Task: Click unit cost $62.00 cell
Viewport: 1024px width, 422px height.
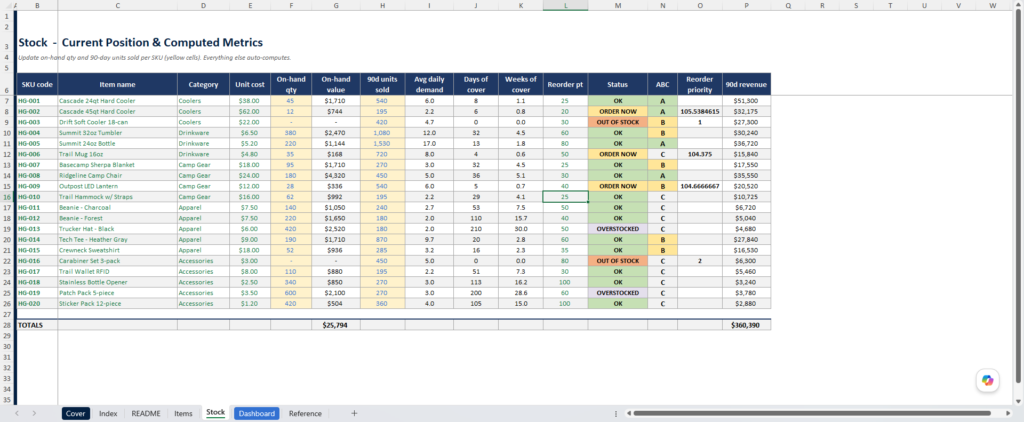Action: 250,112
